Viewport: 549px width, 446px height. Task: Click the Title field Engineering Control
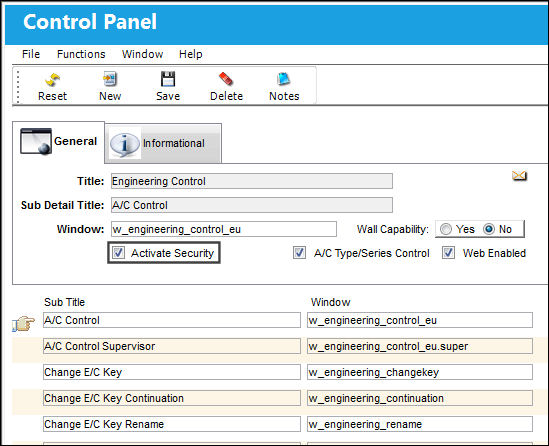252,181
